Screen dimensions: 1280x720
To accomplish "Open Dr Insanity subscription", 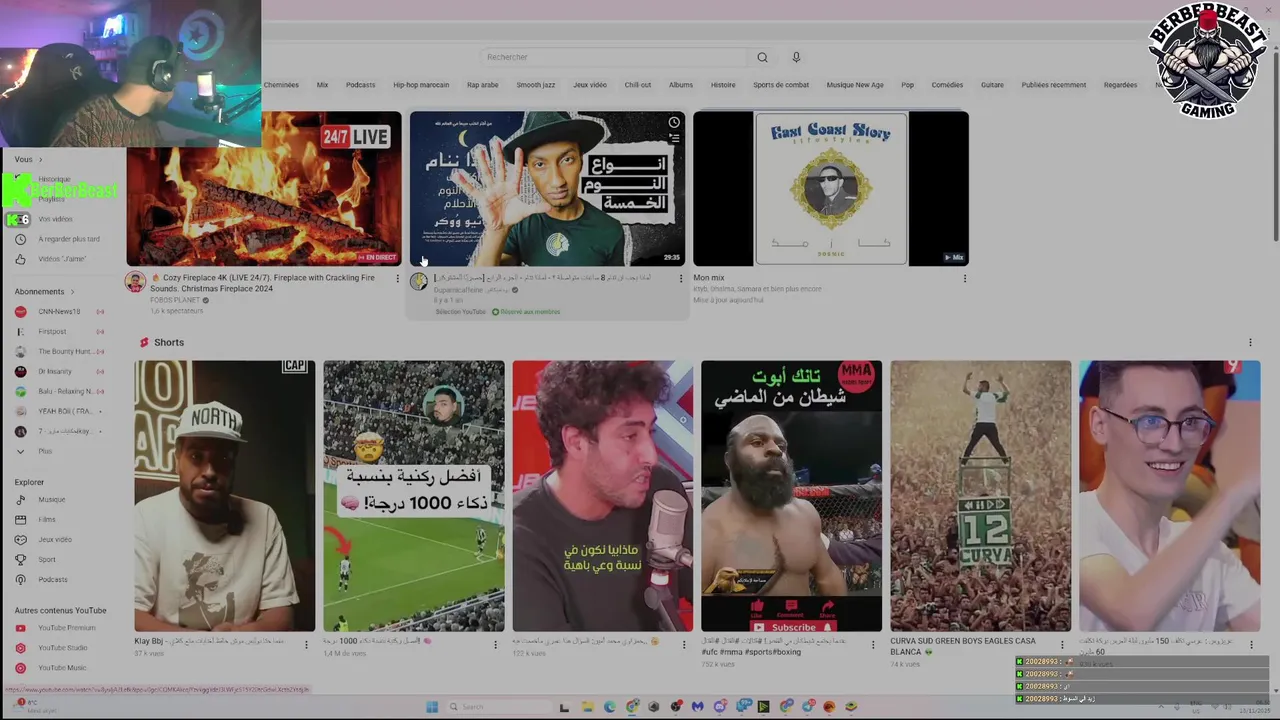I will (61, 372).
